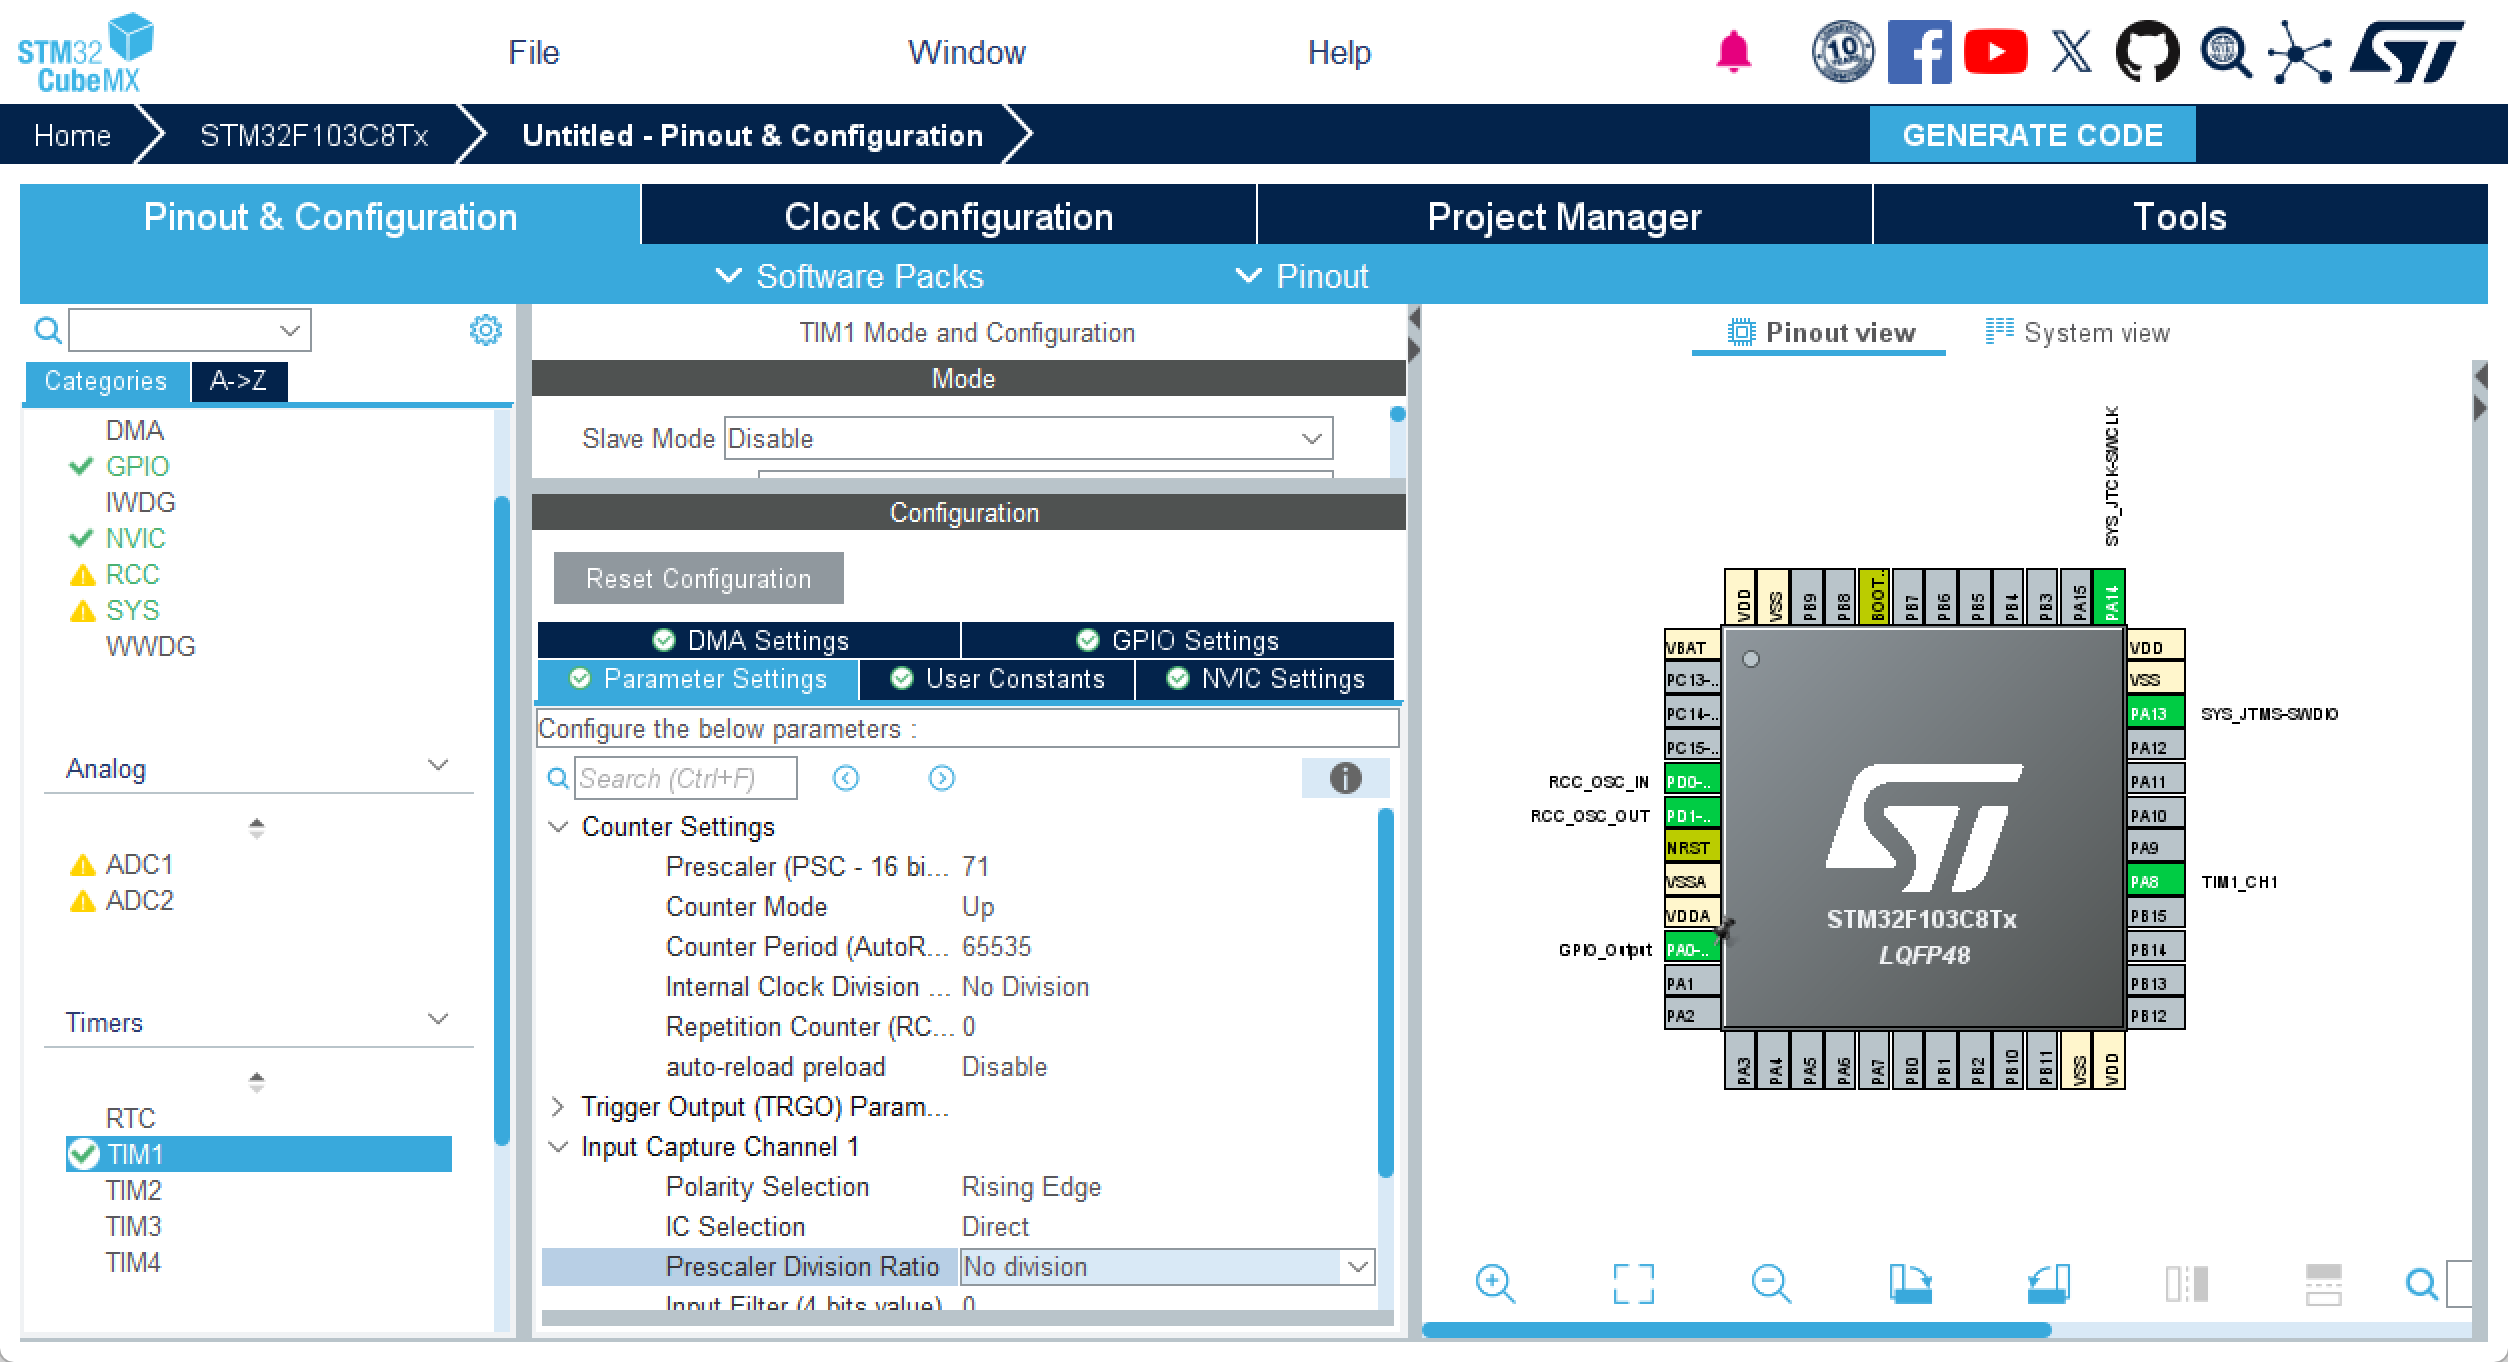Open the X social icon

coord(2071,51)
